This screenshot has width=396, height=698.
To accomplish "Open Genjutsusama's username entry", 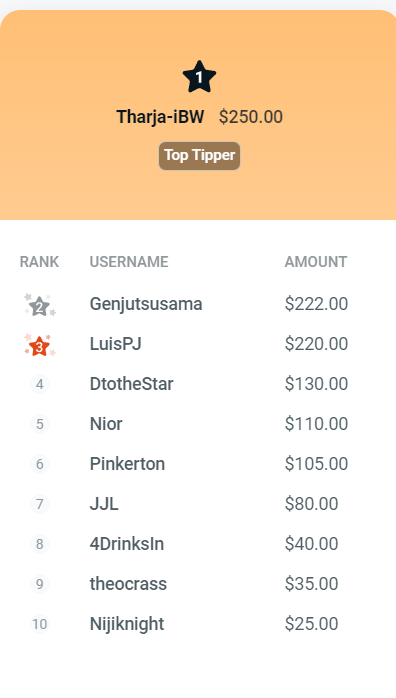I will pos(146,304).
